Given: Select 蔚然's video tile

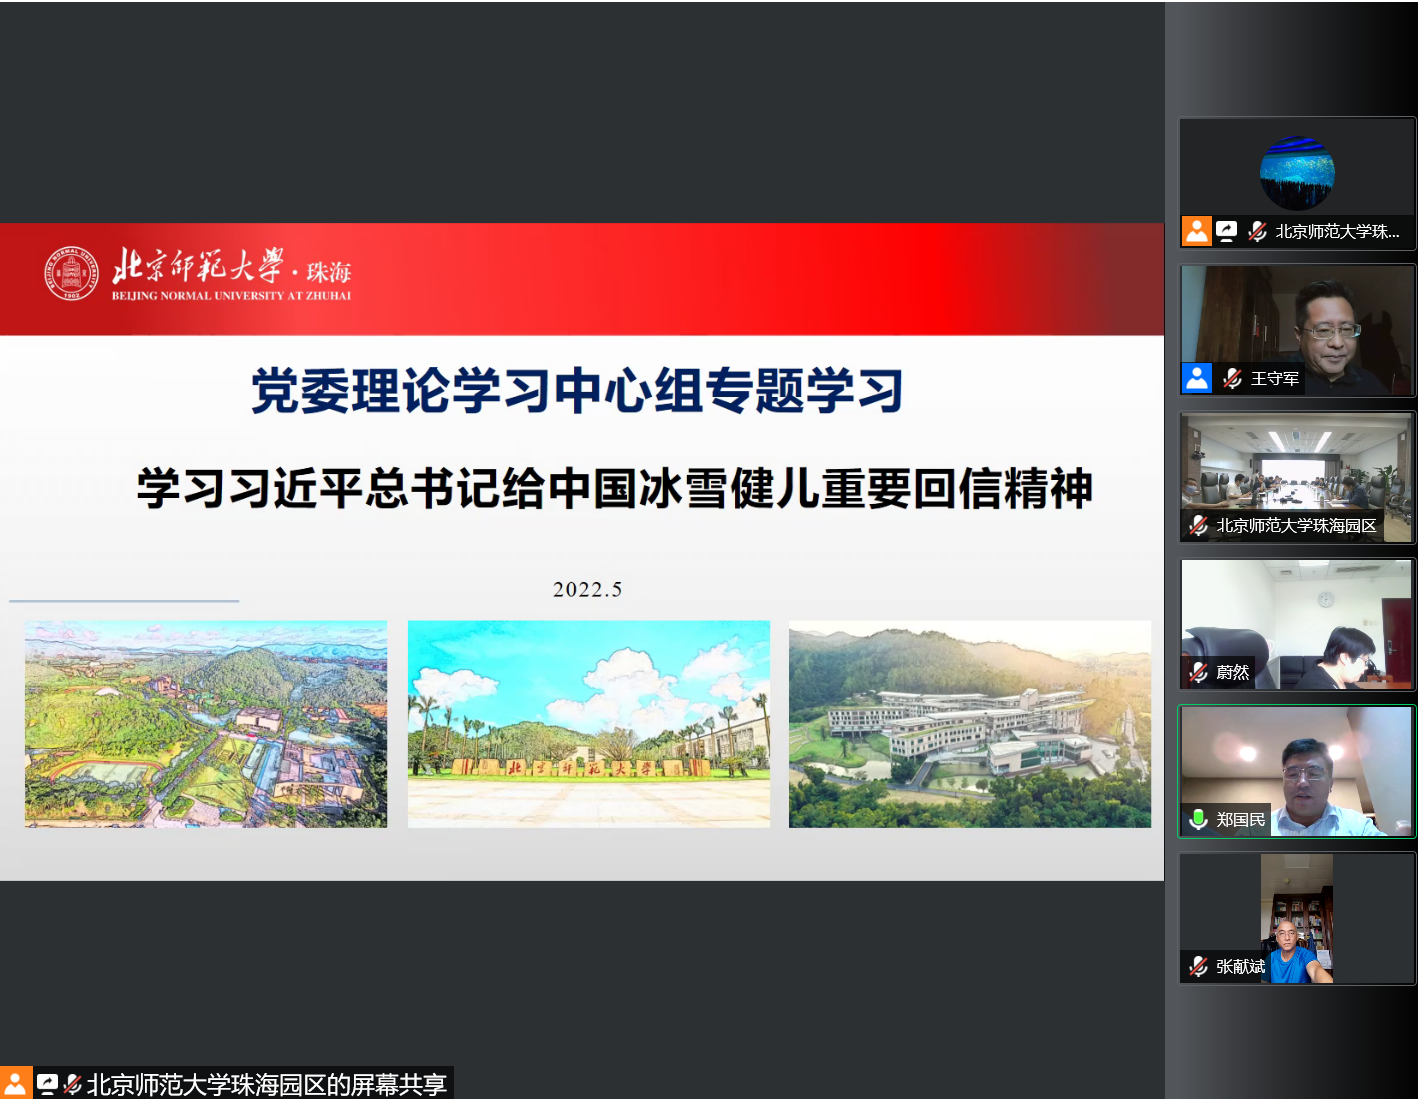Looking at the screenshot, I should click(1297, 624).
